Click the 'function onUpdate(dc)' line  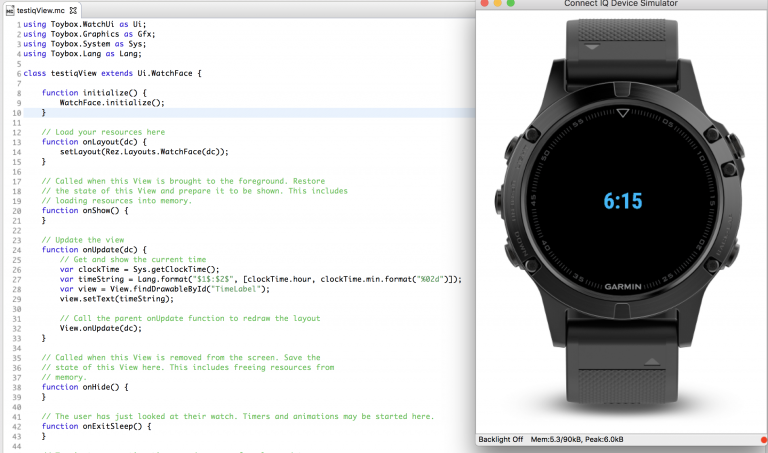click(x=94, y=249)
